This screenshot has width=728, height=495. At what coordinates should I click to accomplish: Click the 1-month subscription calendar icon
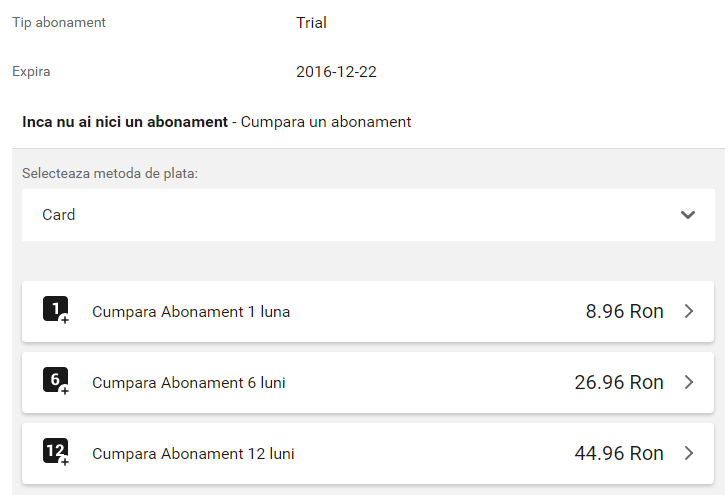tap(56, 310)
